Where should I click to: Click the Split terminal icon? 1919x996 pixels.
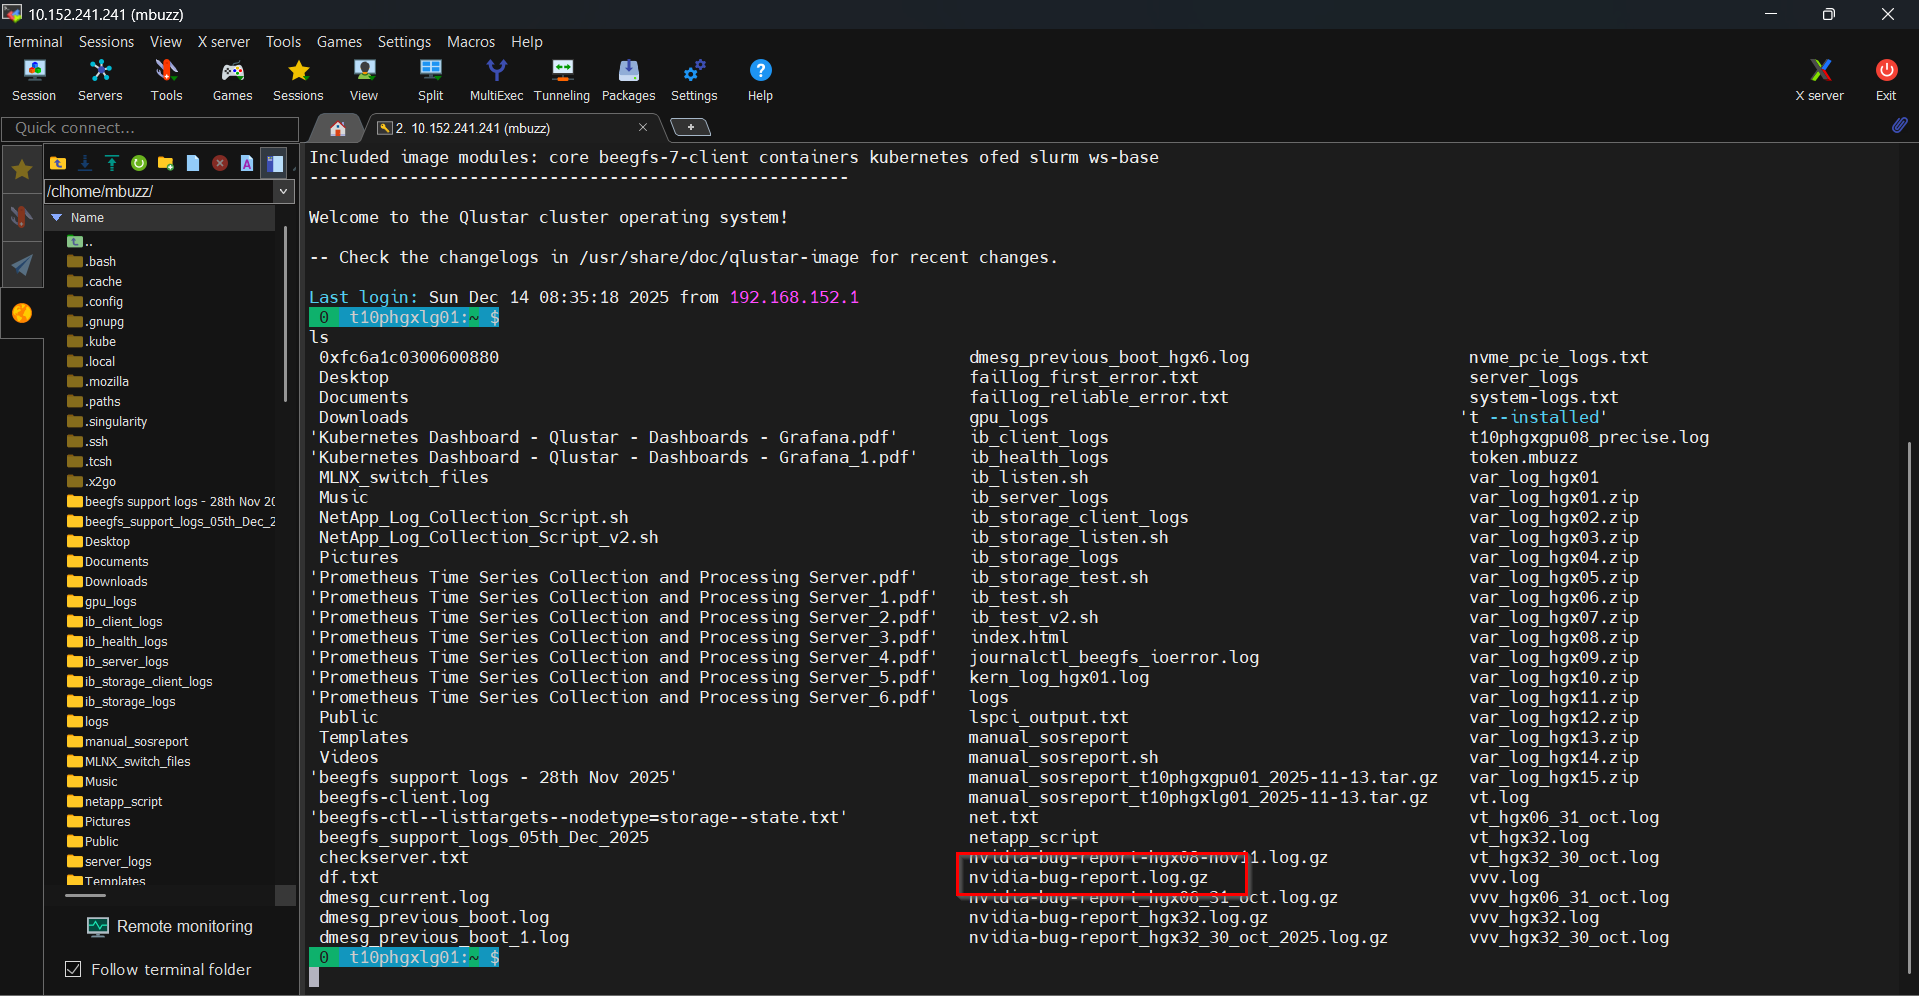click(x=430, y=79)
